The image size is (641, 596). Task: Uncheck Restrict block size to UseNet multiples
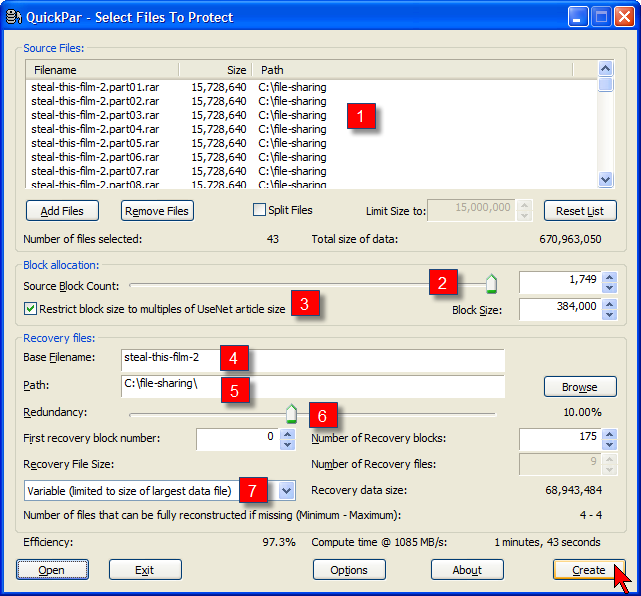click(x=30, y=309)
